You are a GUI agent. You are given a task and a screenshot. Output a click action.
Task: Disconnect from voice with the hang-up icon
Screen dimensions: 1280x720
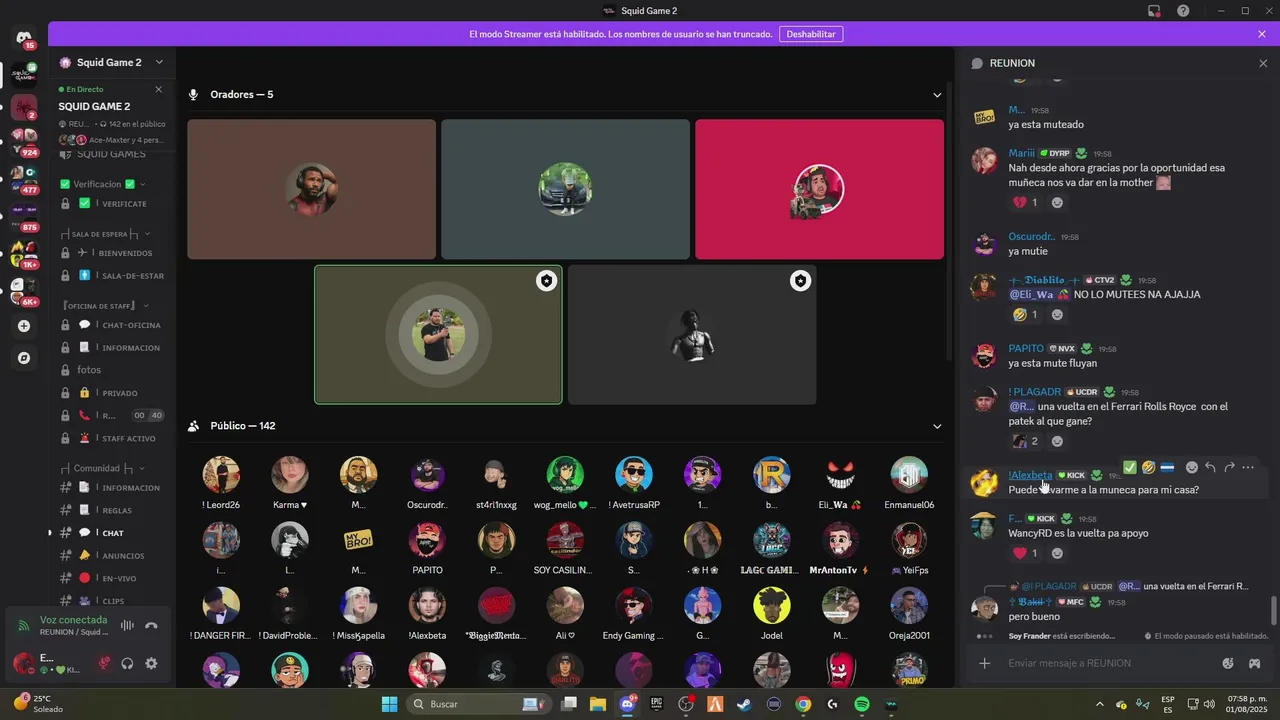(x=151, y=626)
